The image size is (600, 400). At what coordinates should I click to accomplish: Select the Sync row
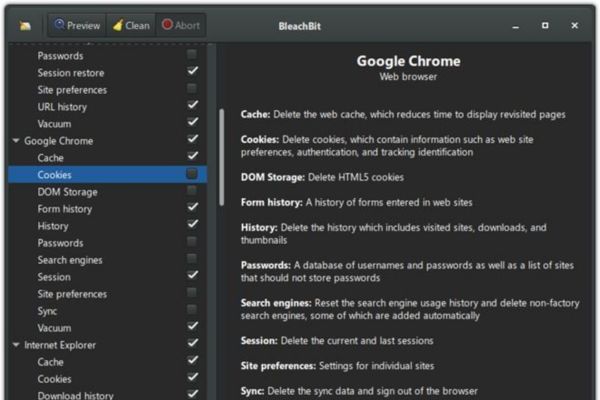[x=108, y=311]
